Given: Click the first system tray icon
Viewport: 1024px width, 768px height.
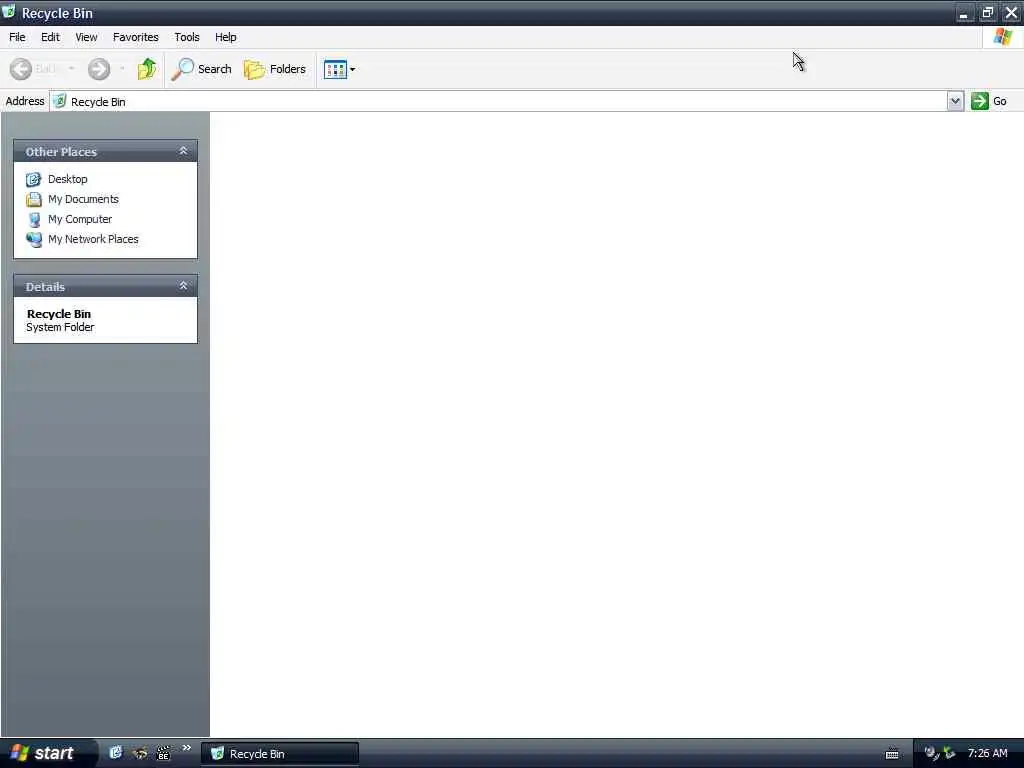Looking at the screenshot, I should pos(932,753).
